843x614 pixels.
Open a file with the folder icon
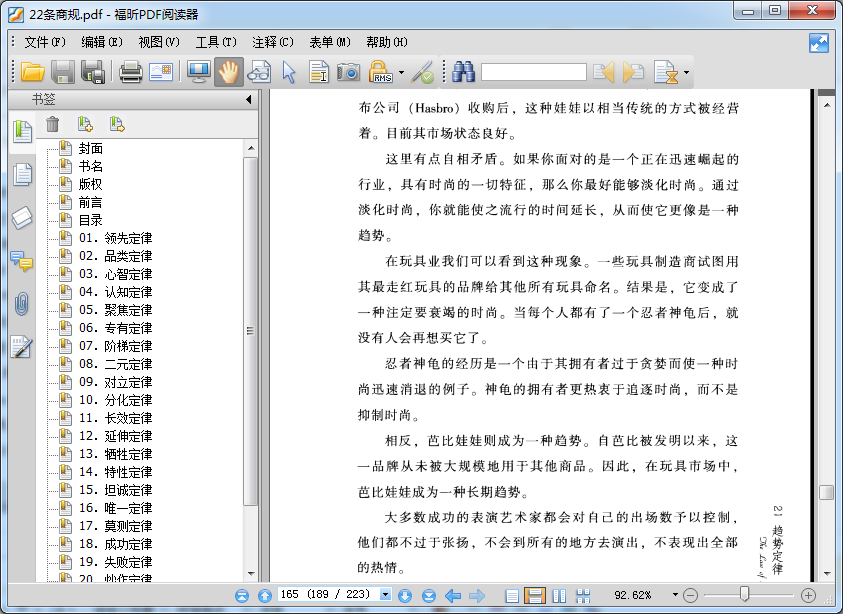point(32,72)
